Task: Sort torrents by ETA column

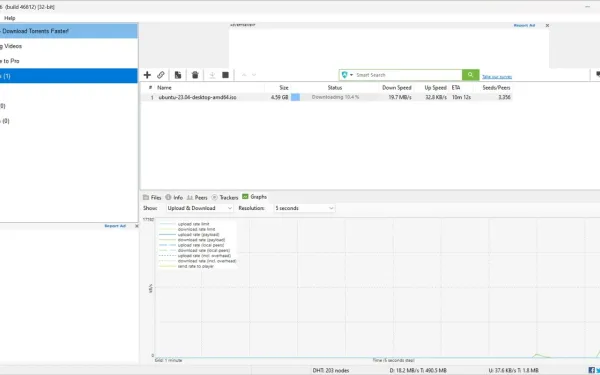Action: (x=456, y=88)
